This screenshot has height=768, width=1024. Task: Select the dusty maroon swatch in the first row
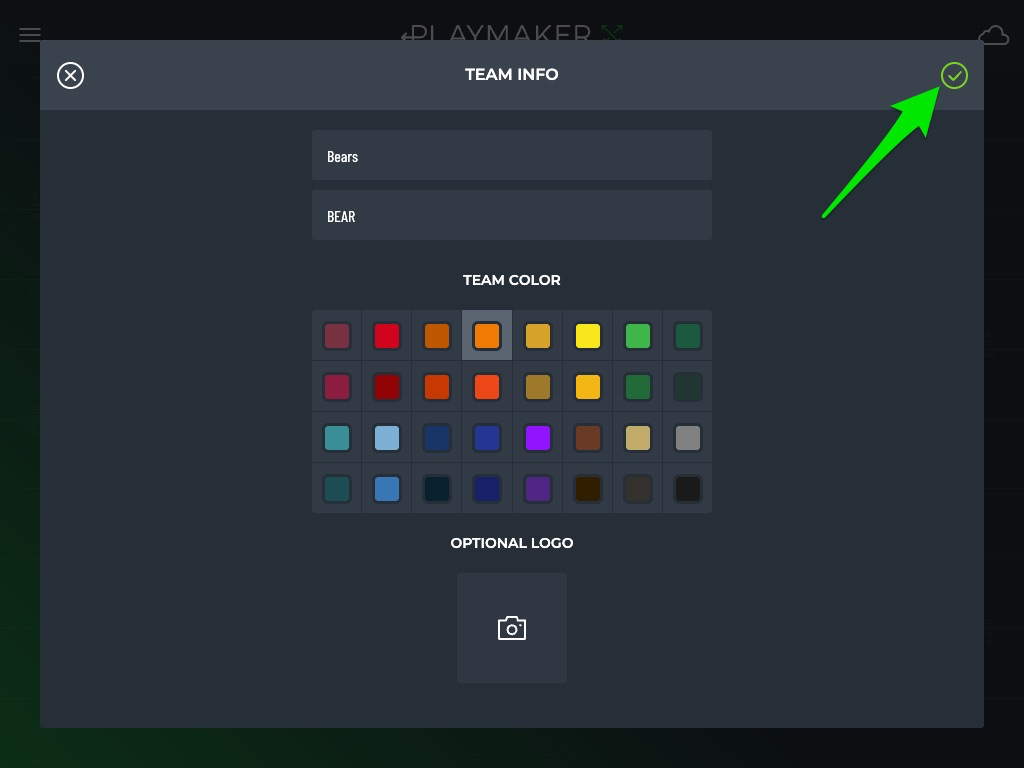(x=337, y=336)
